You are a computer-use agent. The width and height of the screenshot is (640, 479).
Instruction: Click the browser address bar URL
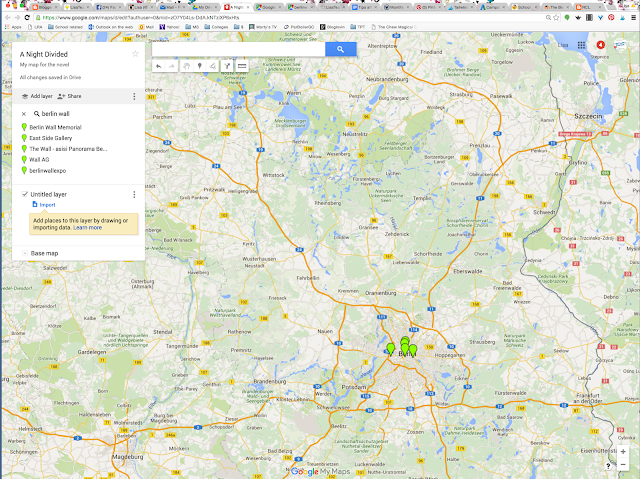[x=141, y=18]
